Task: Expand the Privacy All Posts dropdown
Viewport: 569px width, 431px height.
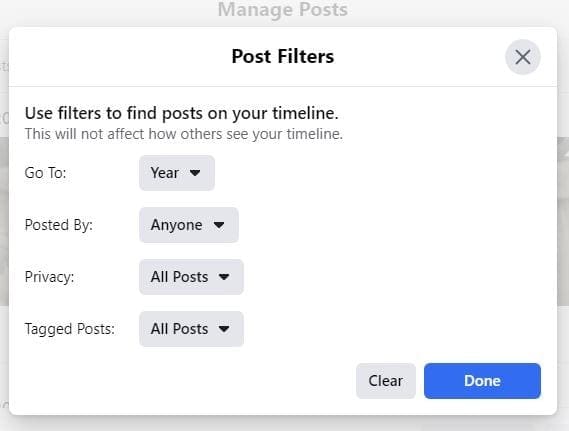Action: point(191,277)
